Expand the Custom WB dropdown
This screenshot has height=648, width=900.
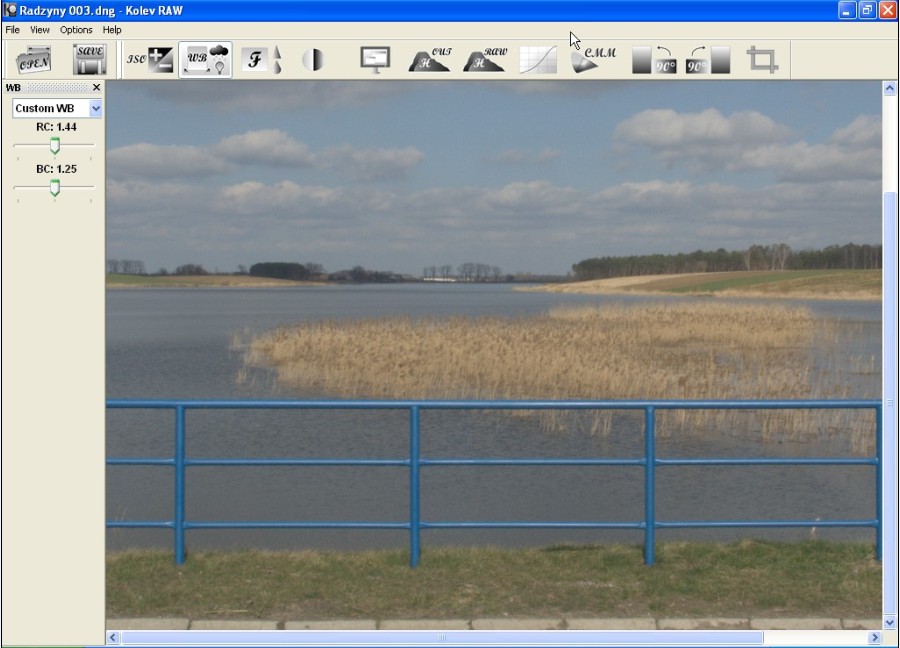[x=96, y=108]
